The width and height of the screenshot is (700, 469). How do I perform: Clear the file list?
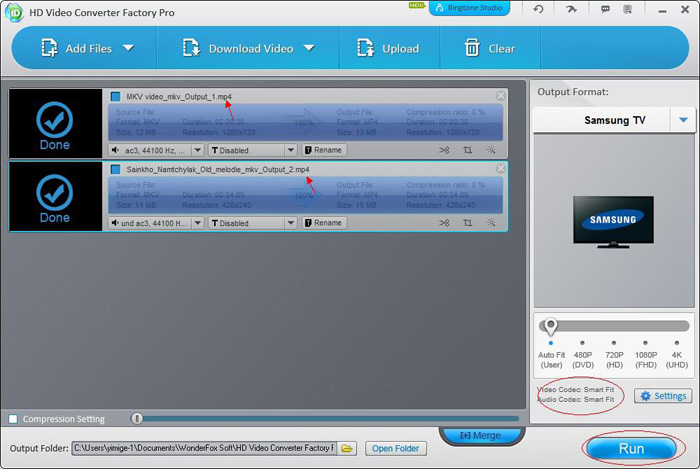click(x=490, y=48)
